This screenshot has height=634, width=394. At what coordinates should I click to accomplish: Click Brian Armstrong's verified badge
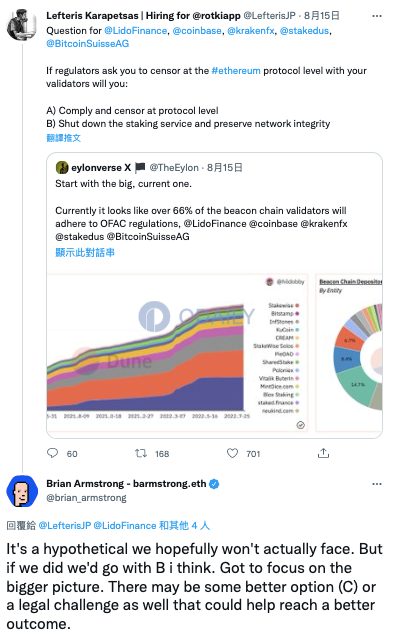pyautogui.click(x=214, y=484)
